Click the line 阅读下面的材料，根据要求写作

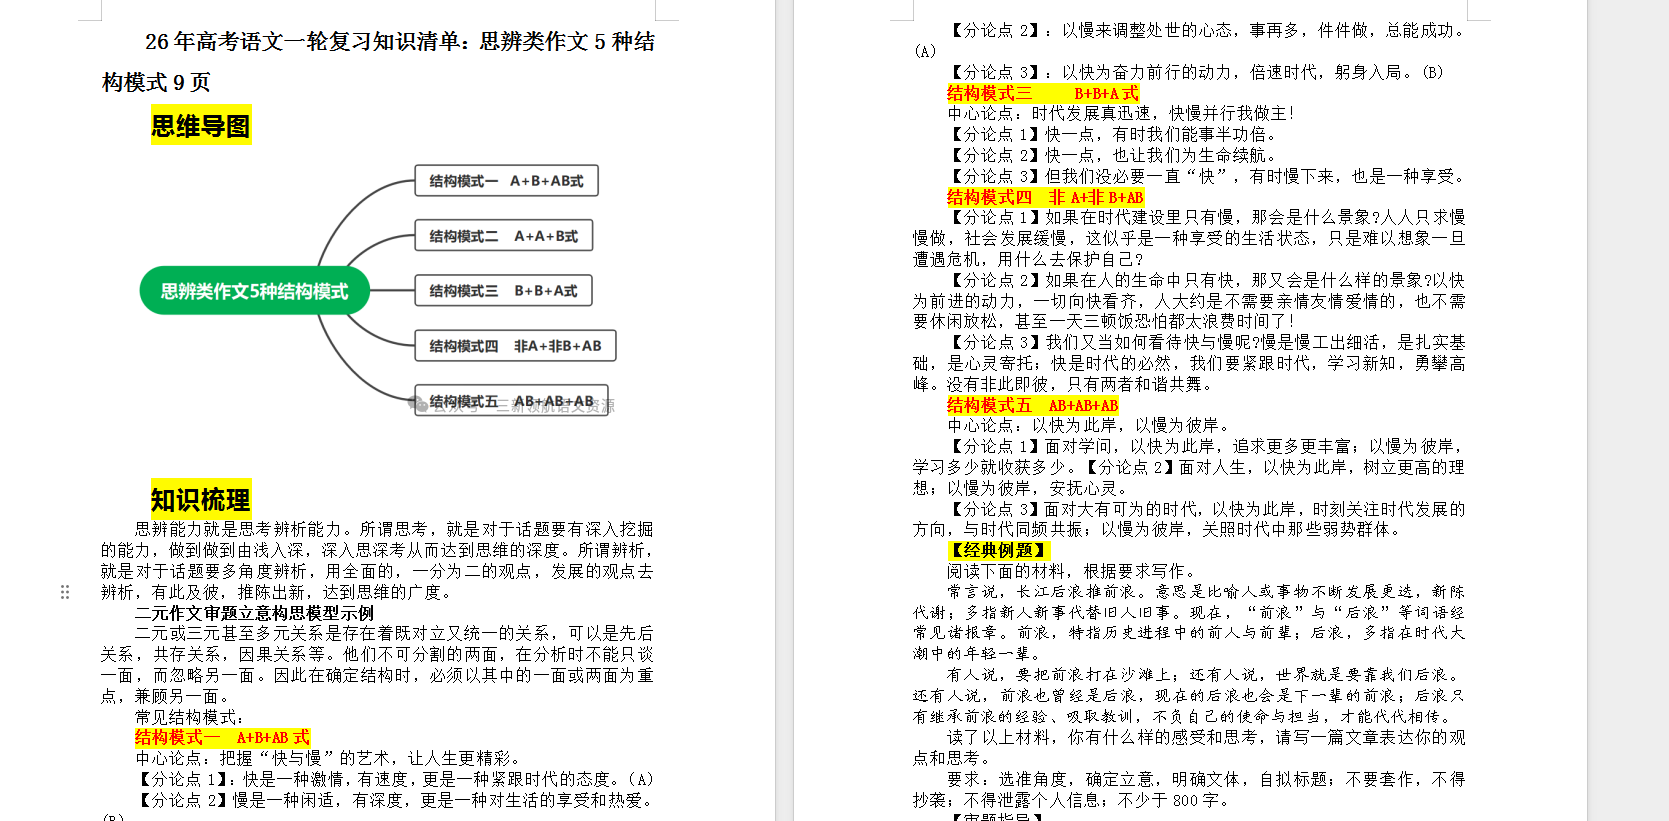[x=1071, y=571]
